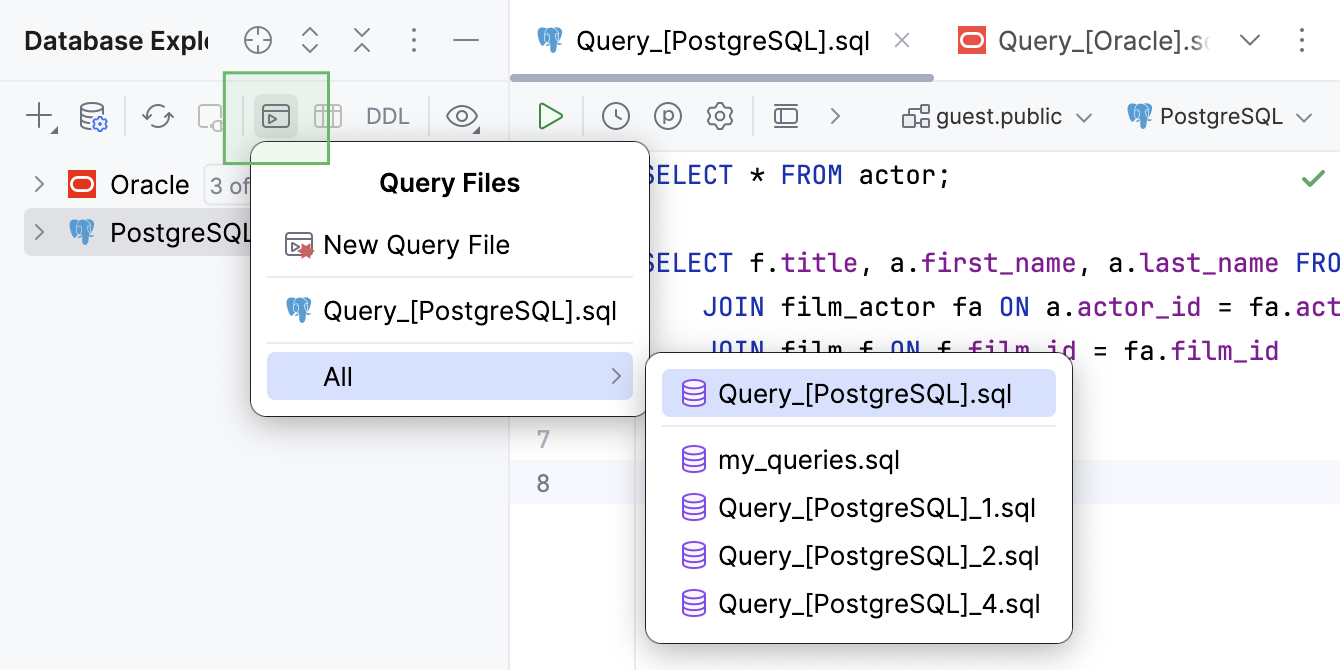Click the Explain Plan icon in the editor toolbar
This screenshot has width=1340, height=670.
click(x=669, y=116)
